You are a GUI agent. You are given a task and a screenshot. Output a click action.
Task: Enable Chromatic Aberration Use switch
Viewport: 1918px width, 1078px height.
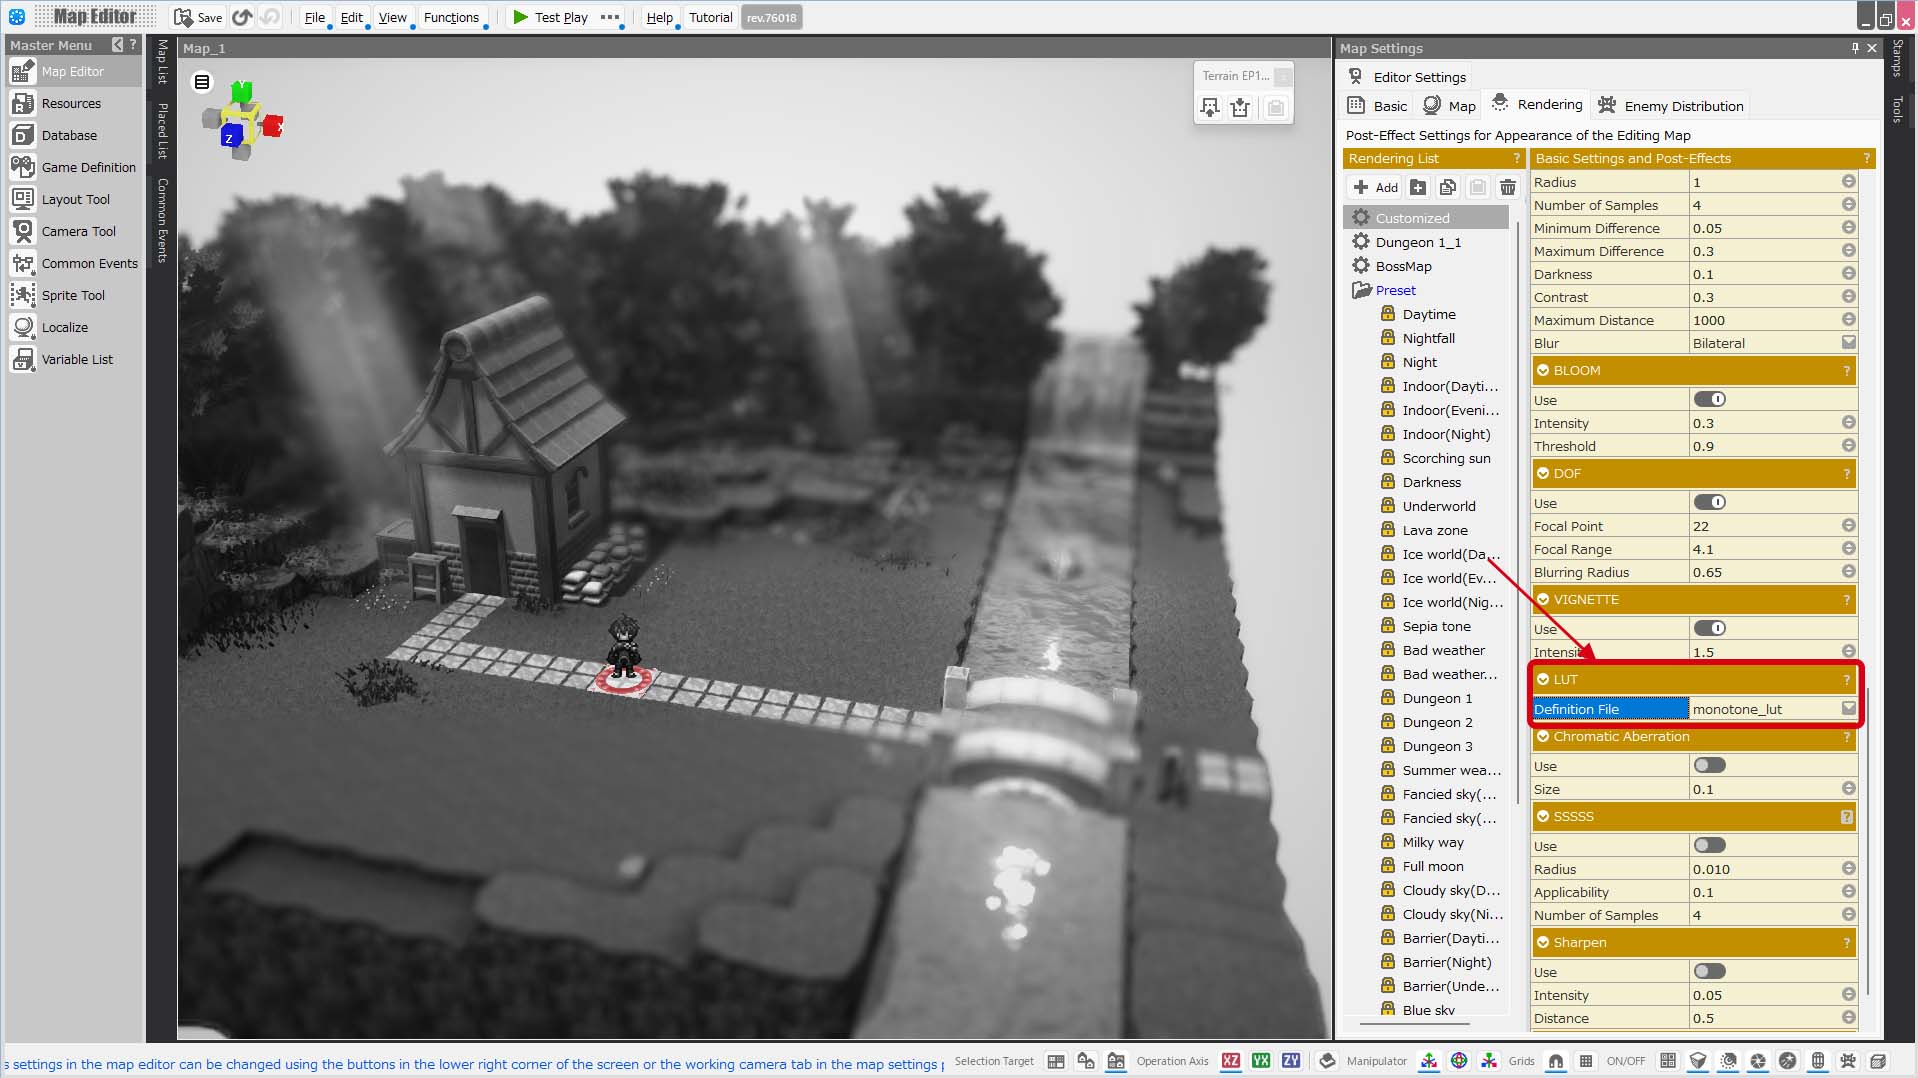tap(1710, 765)
